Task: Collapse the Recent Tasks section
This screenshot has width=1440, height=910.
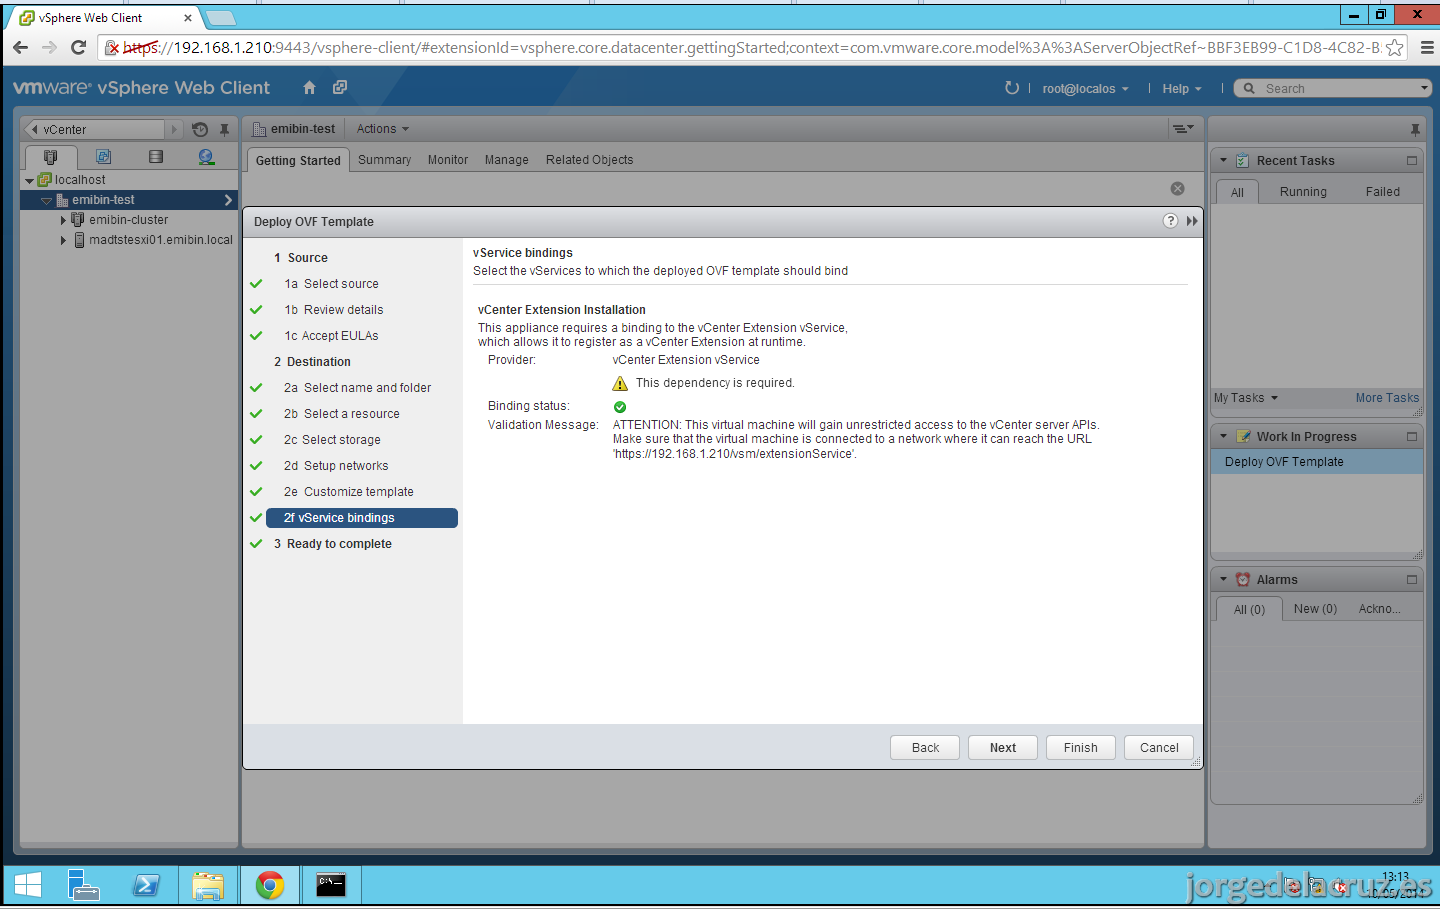Action: point(1223,161)
